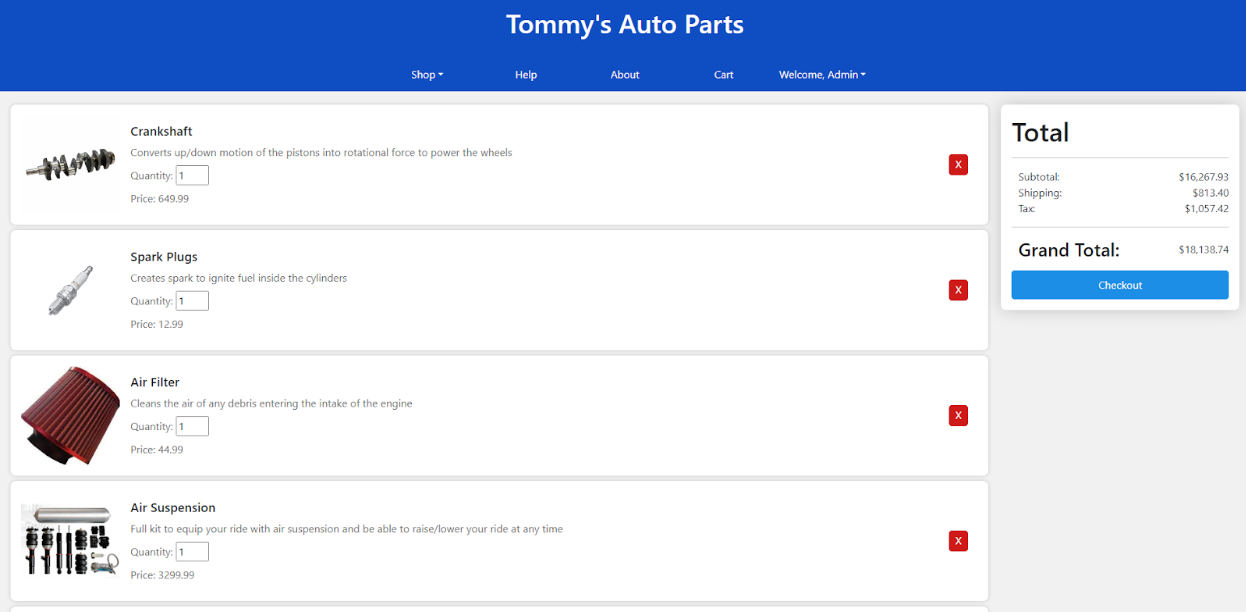The image size is (1246, 612).
Task: Open the Shop dropdown menu
Action: [x=427, y=74]
